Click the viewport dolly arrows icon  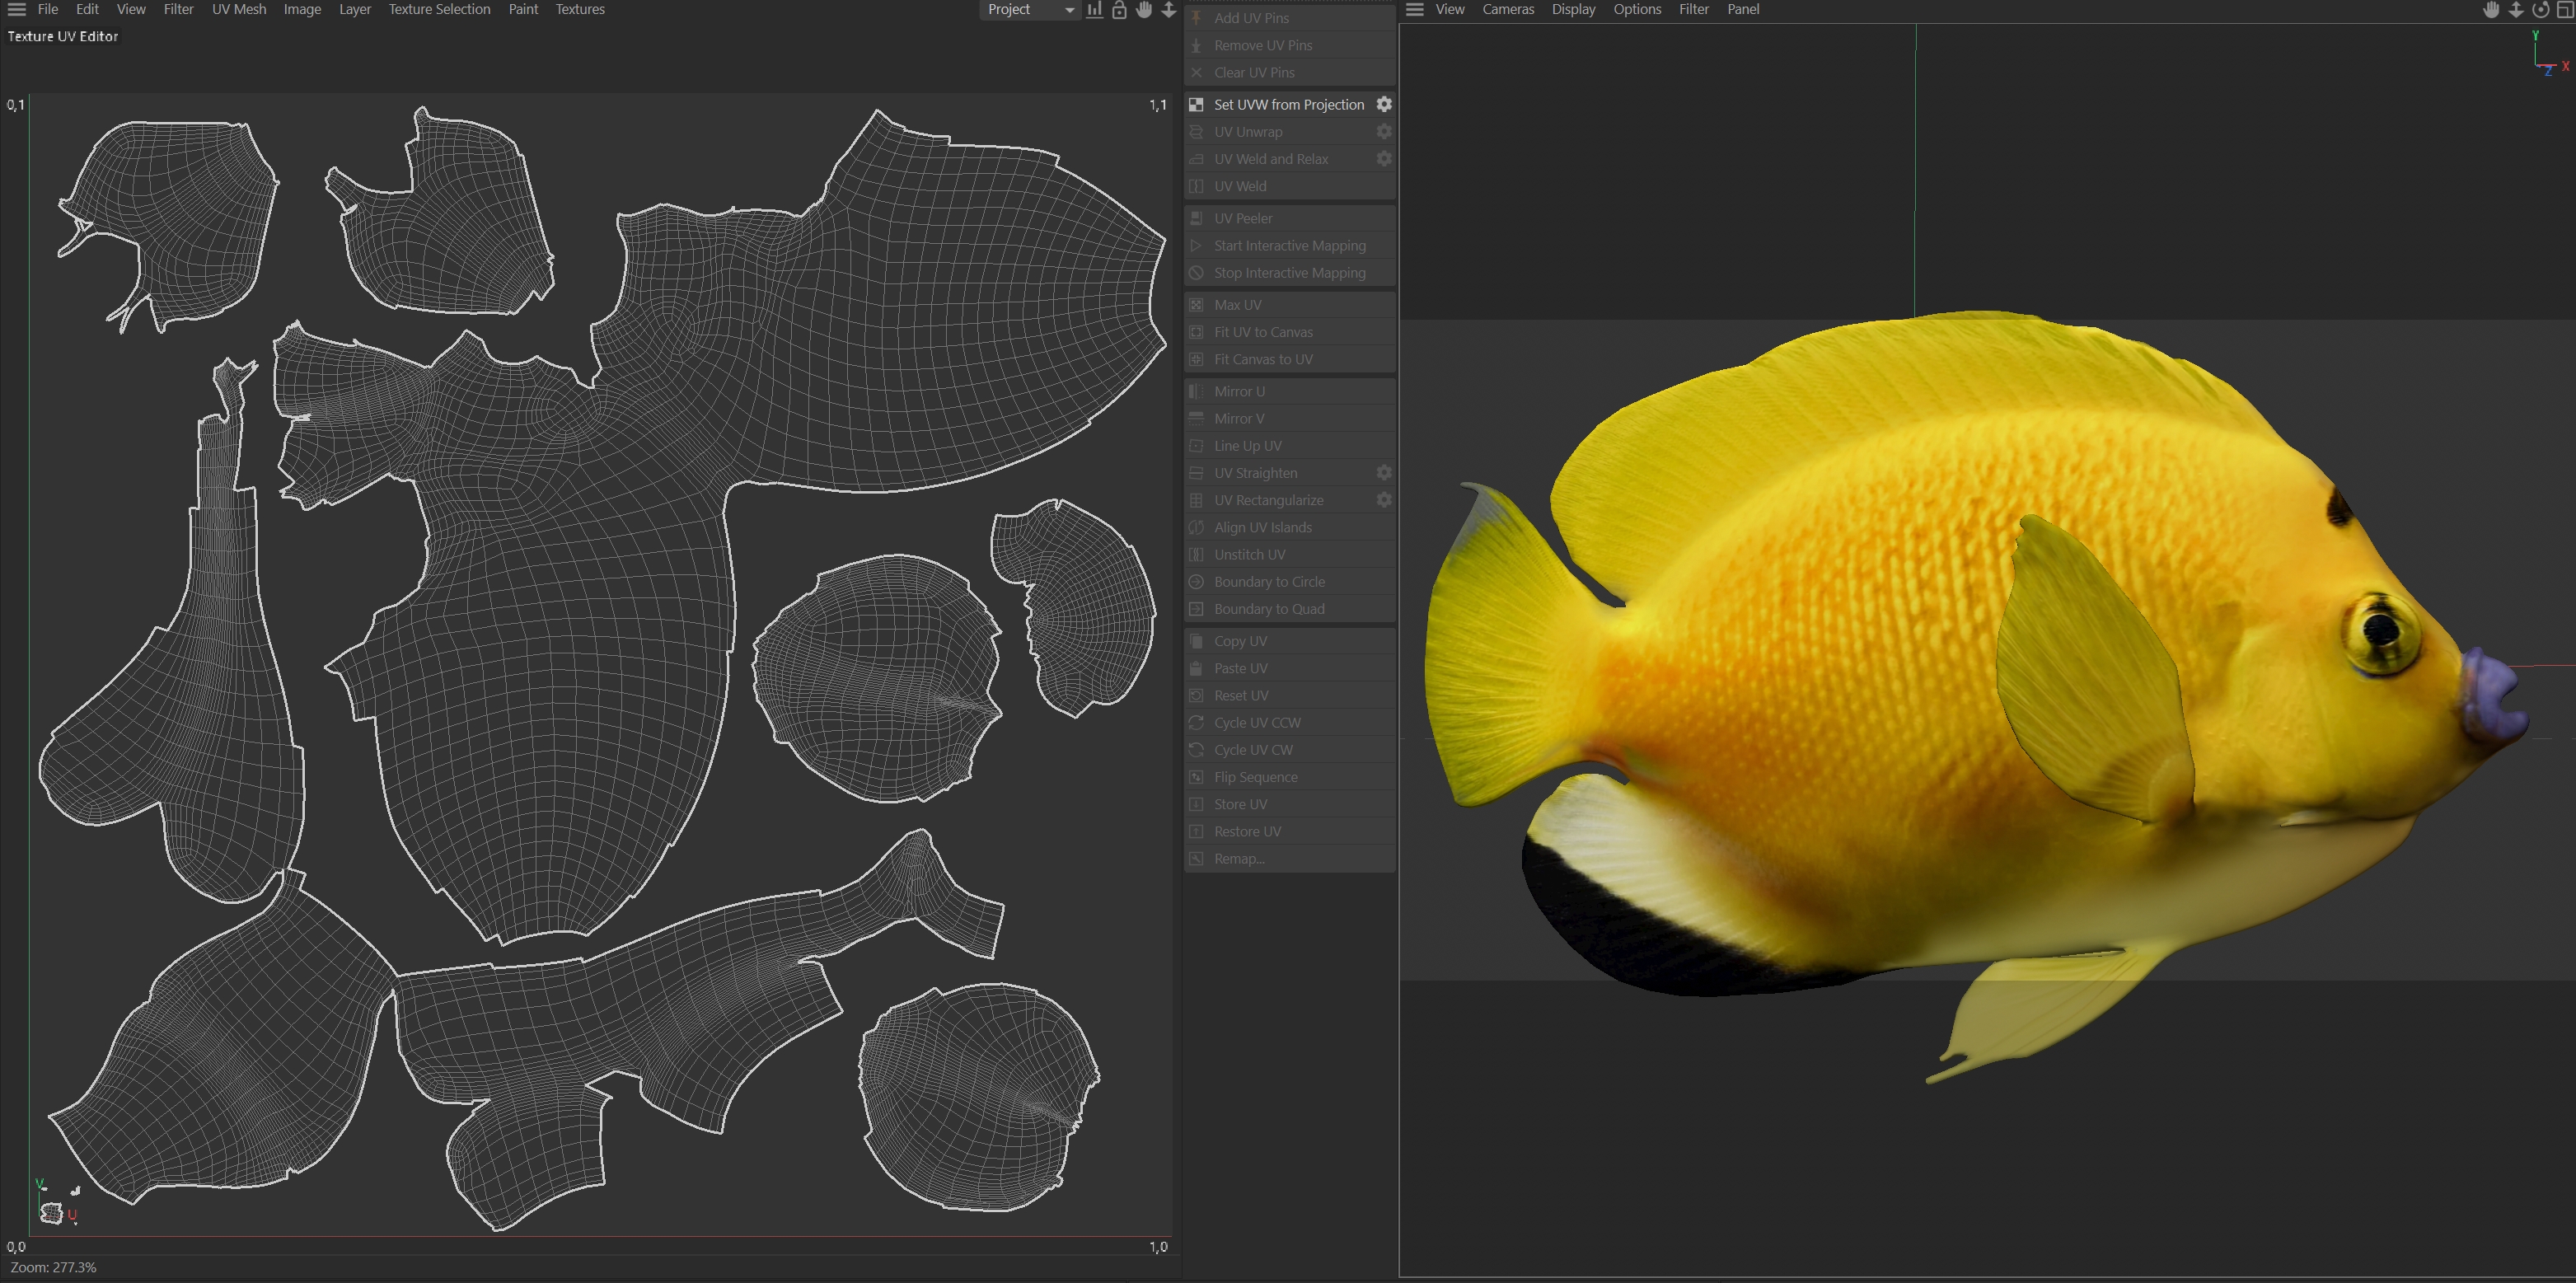coord(2515,10)
